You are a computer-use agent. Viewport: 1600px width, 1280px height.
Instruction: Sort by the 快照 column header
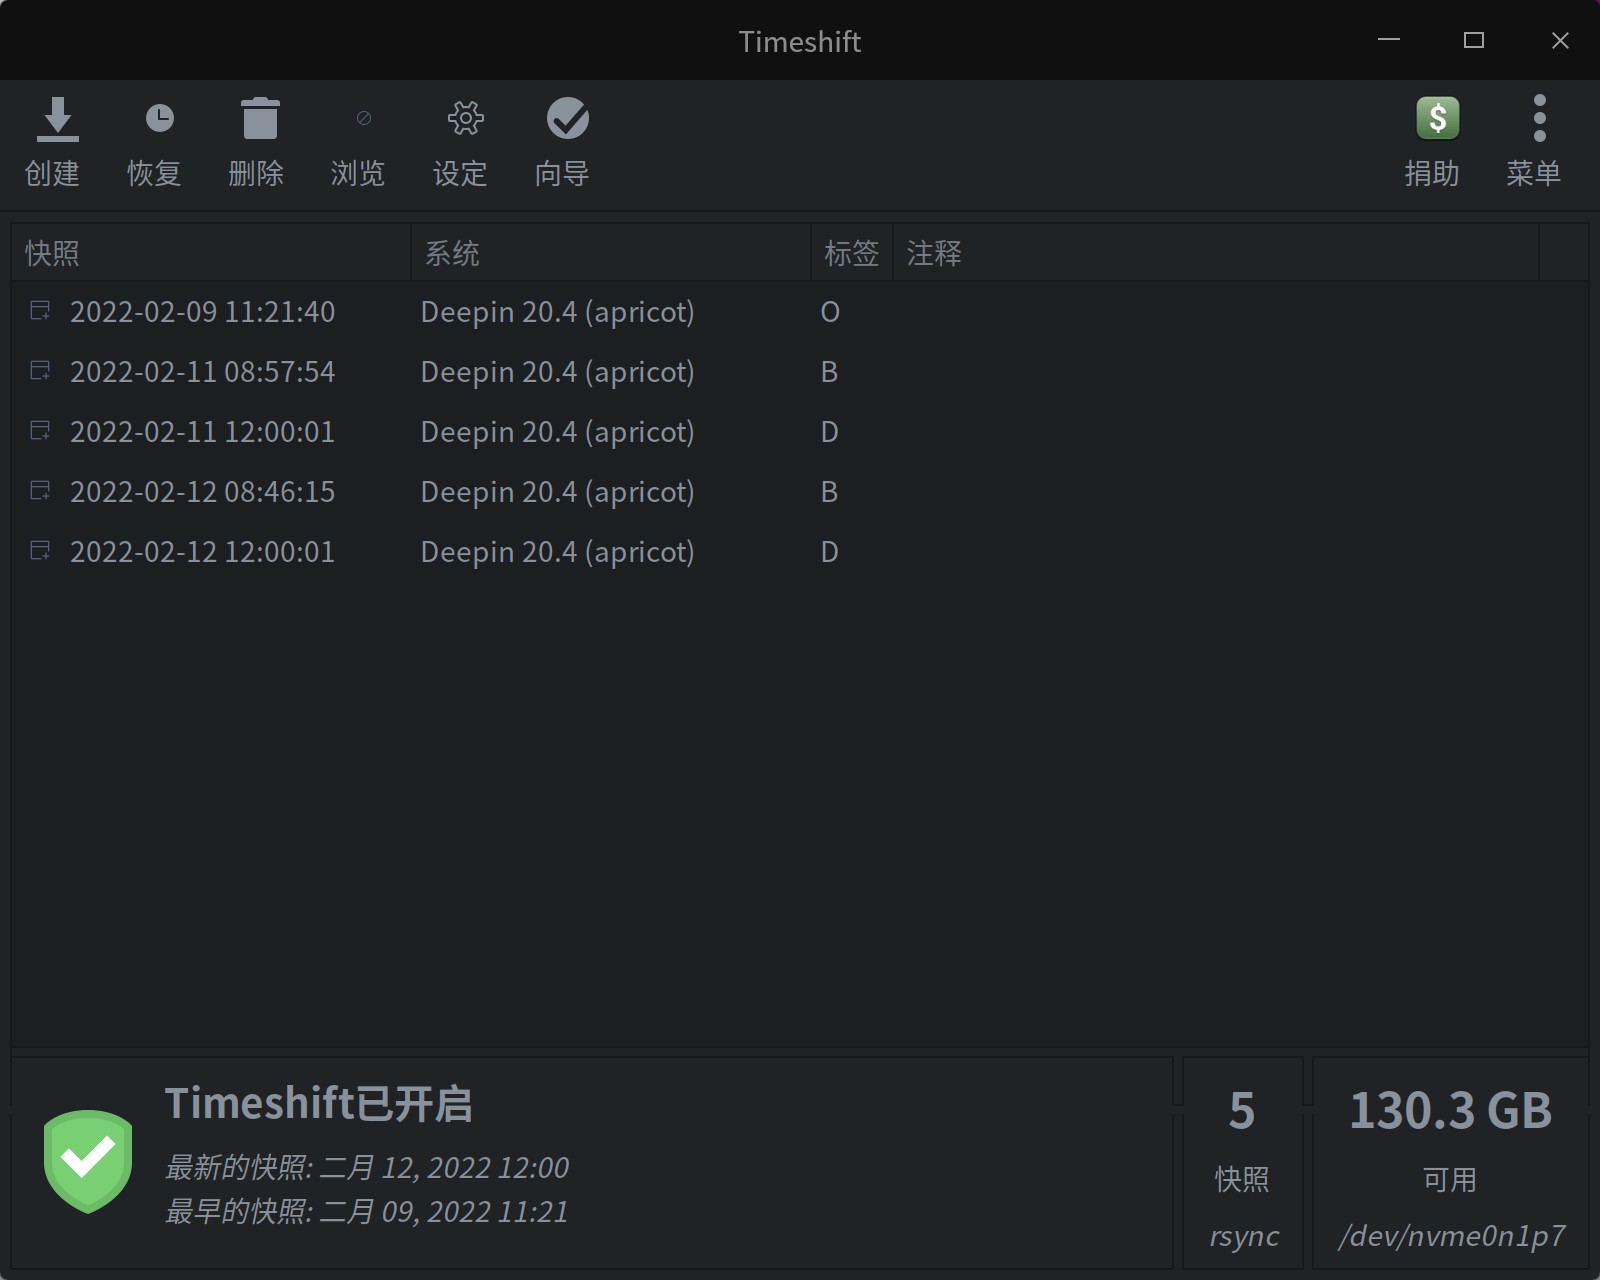point(211,253)
